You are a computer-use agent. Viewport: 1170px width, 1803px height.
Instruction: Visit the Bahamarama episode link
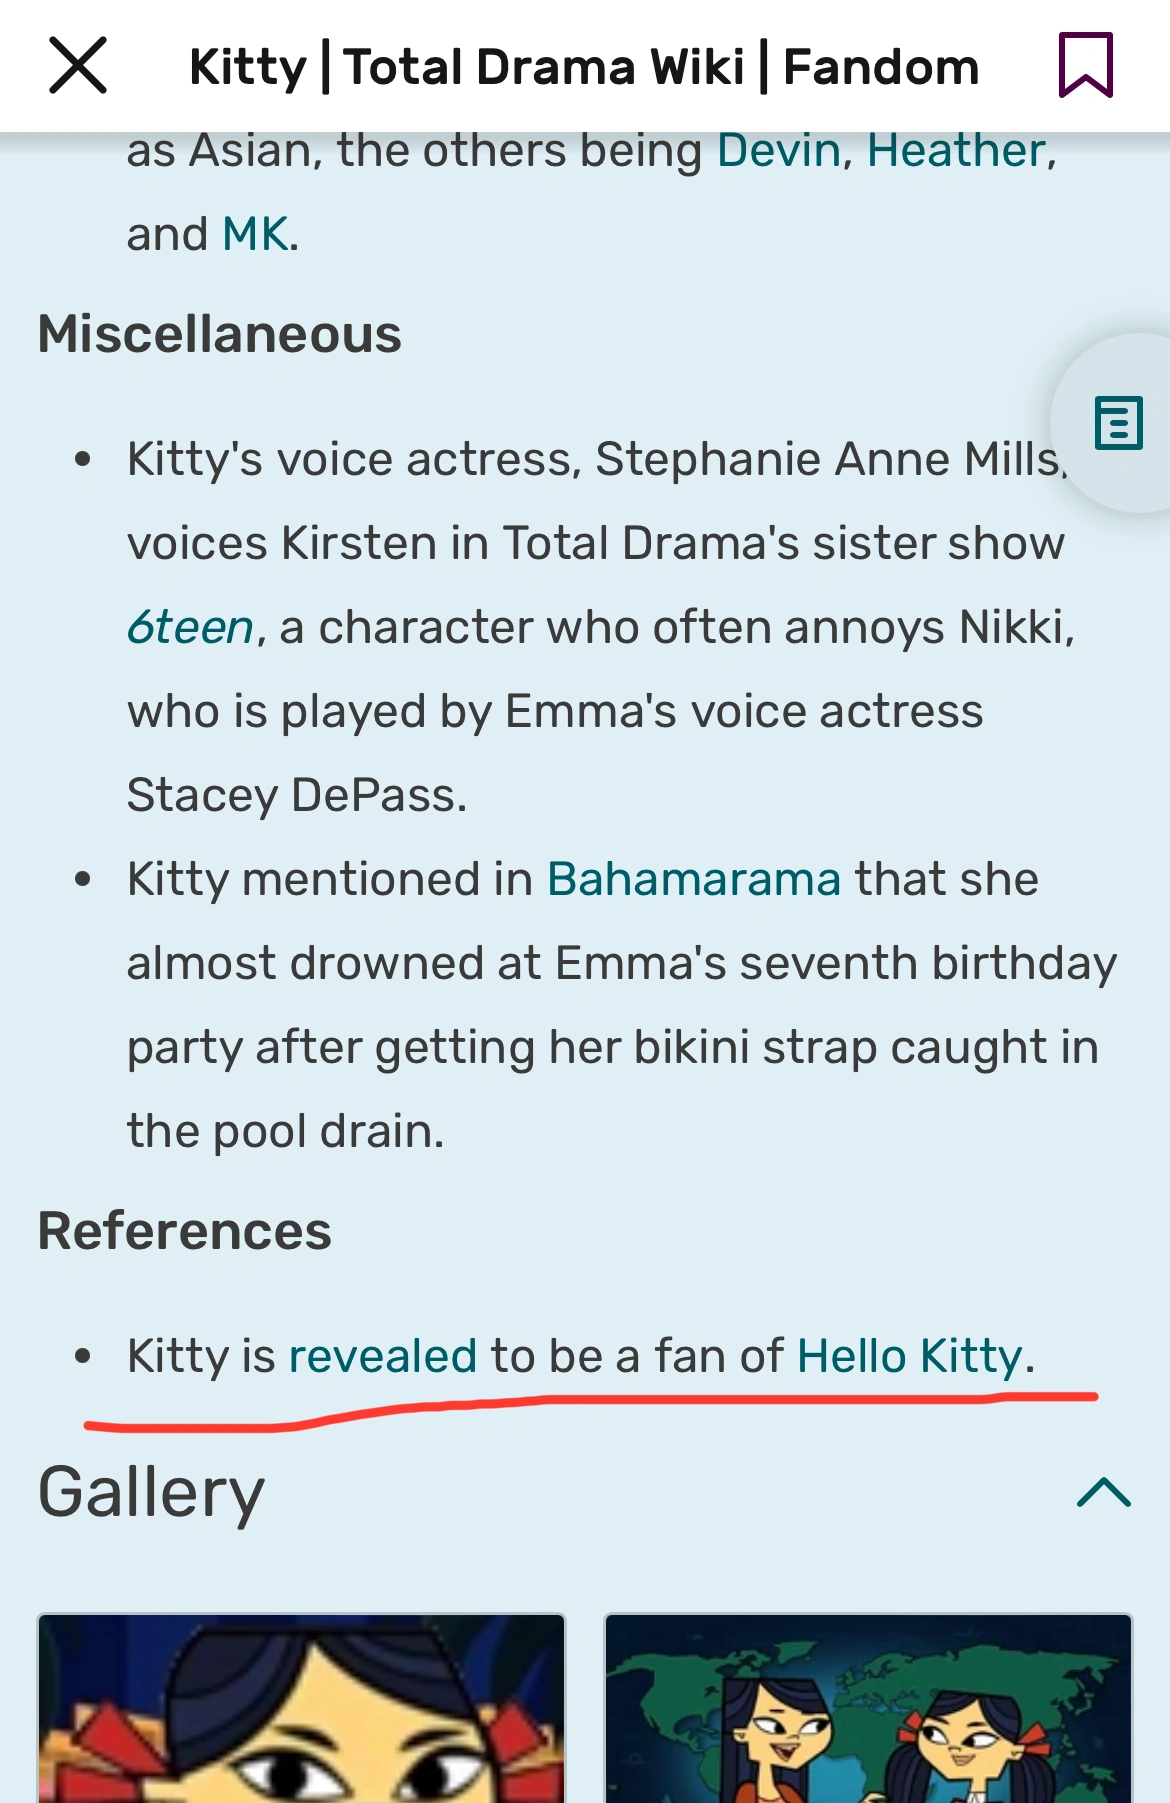(x=694, y=880)
